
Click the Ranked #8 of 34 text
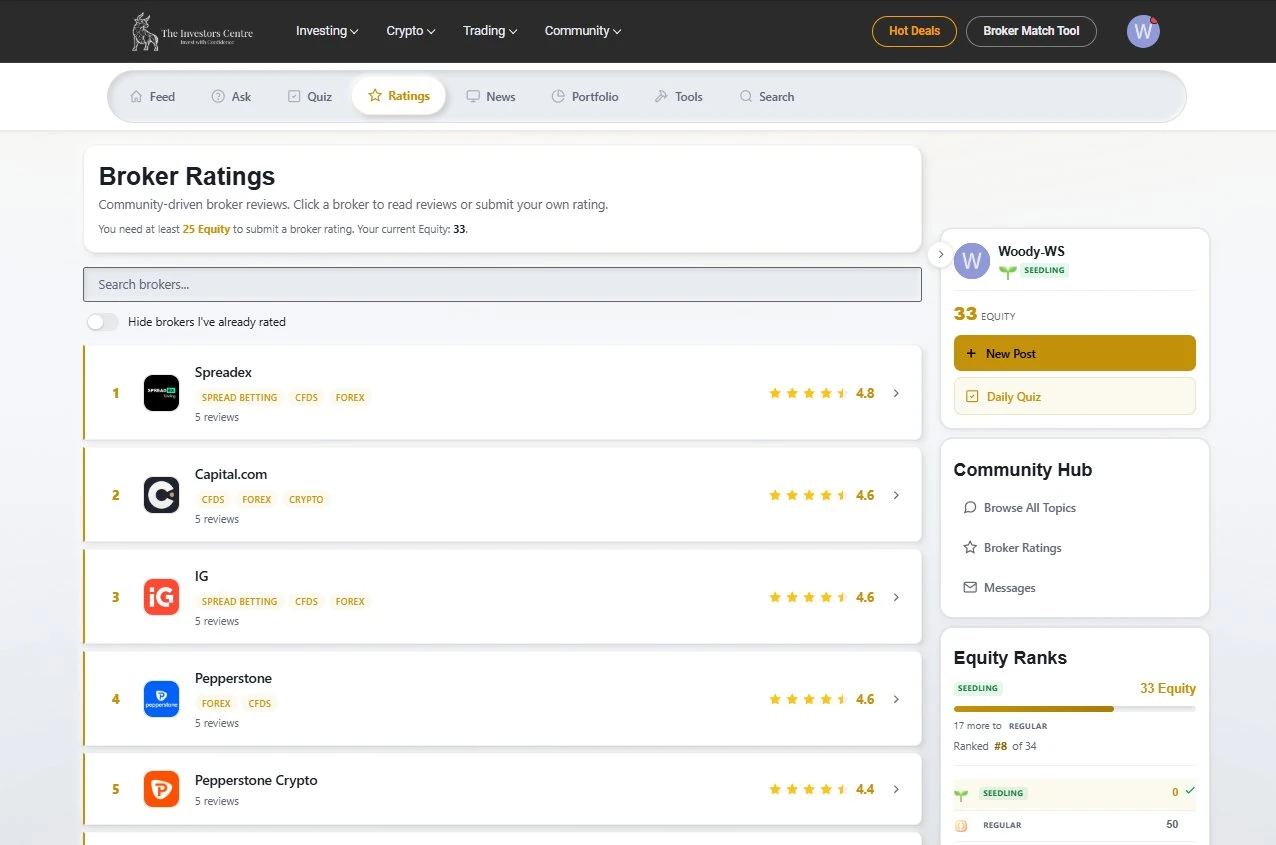[x=995, y=746]
